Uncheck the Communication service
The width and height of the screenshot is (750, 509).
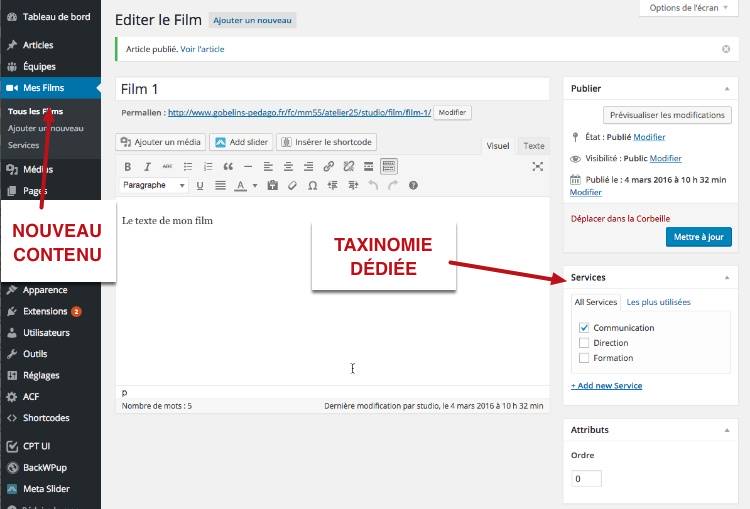[584, 328]
